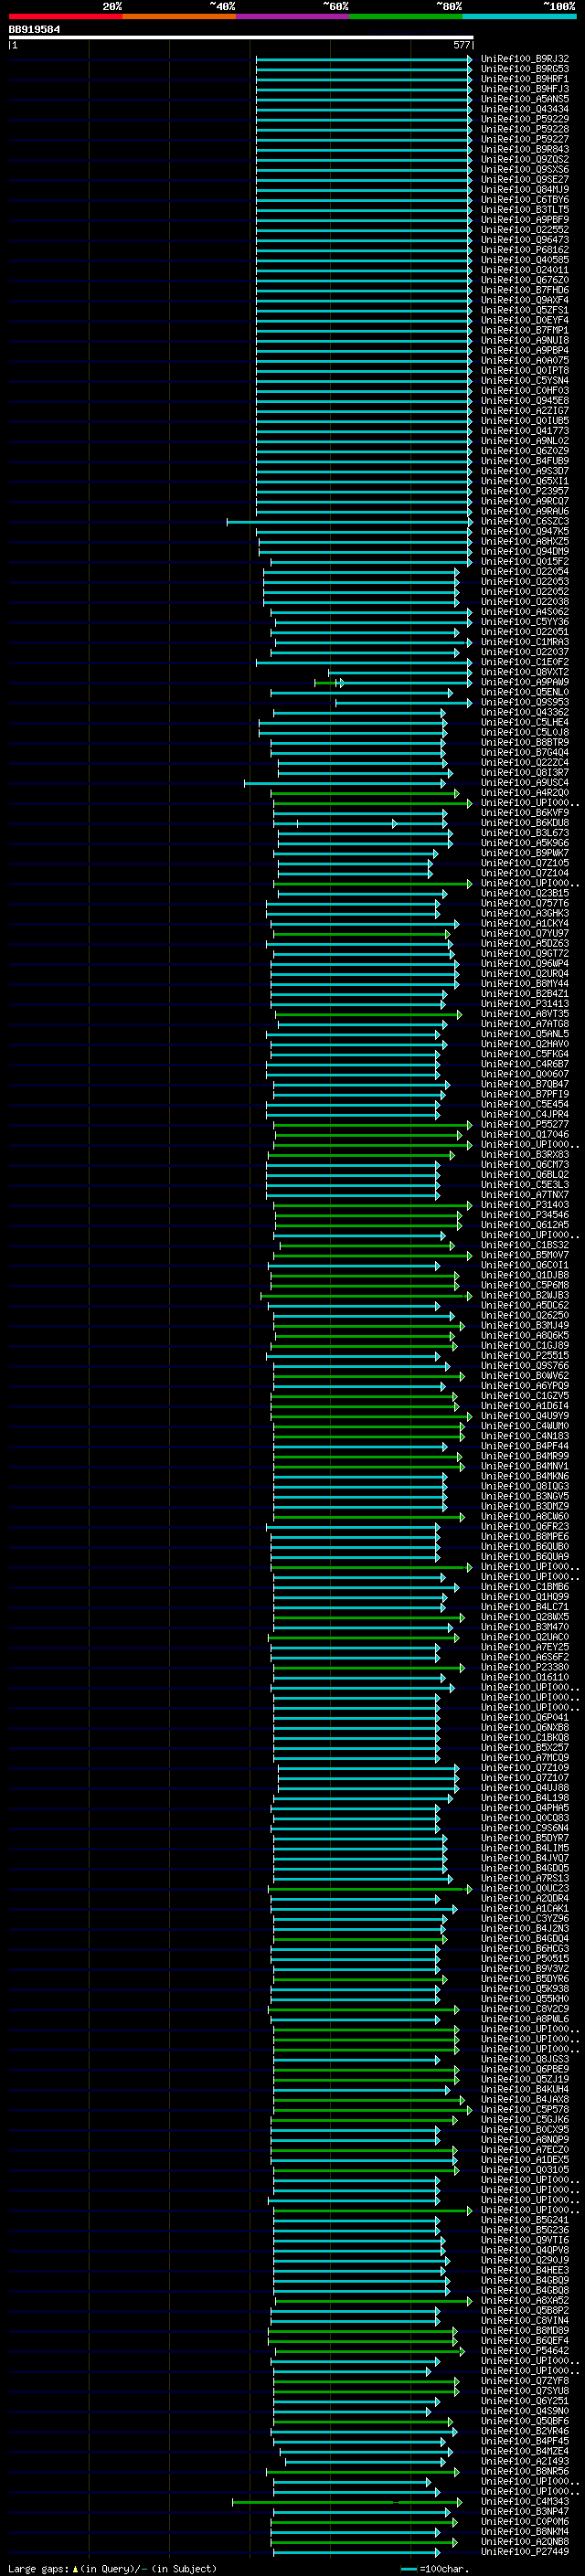Open hit UniRef100_Q9SE27
585x2576 pixels.
click(524, 180)
